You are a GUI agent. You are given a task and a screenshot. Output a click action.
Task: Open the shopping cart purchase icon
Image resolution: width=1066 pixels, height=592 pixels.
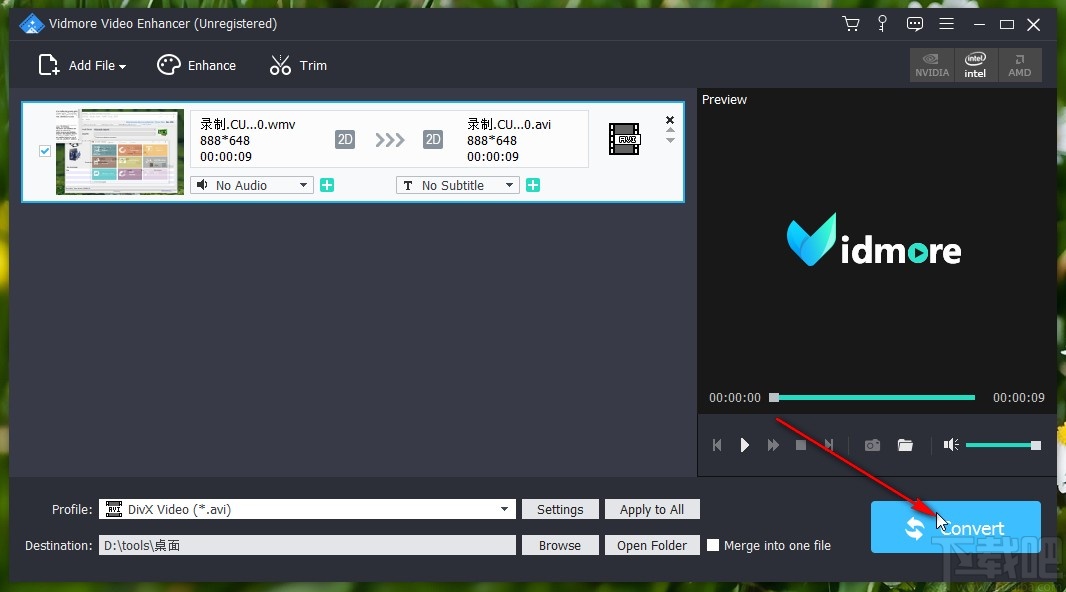point(850,24)
